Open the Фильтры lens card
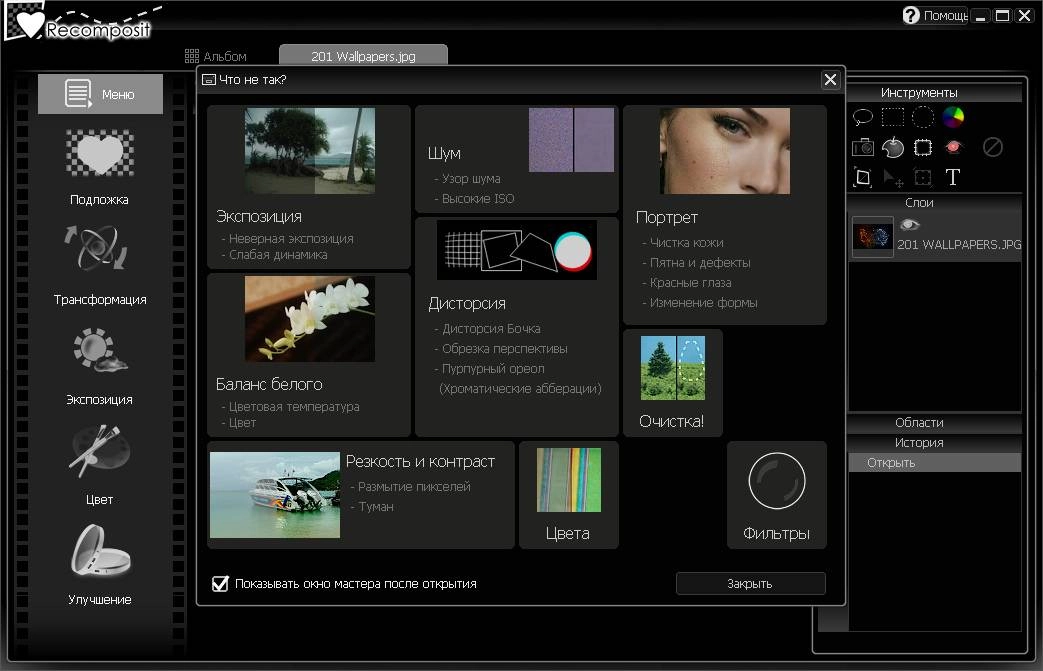This screenshot has height=671, width=1043. [777, 495]
